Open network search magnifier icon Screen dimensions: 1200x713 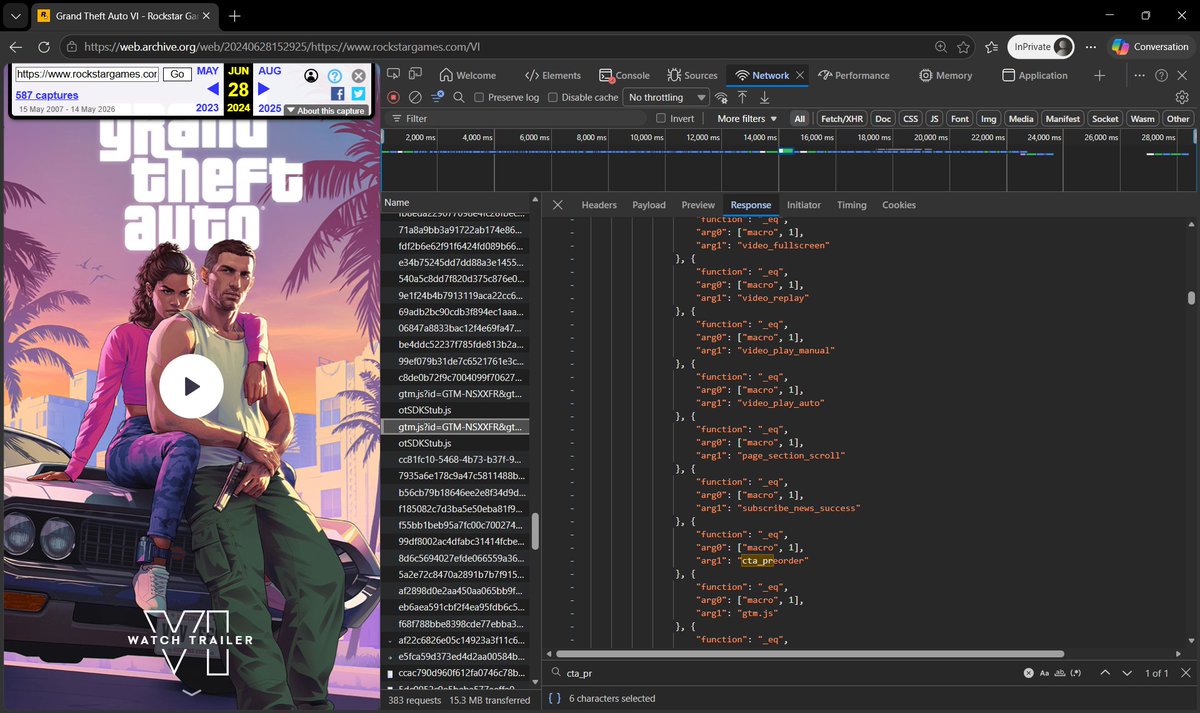point(459,97)
